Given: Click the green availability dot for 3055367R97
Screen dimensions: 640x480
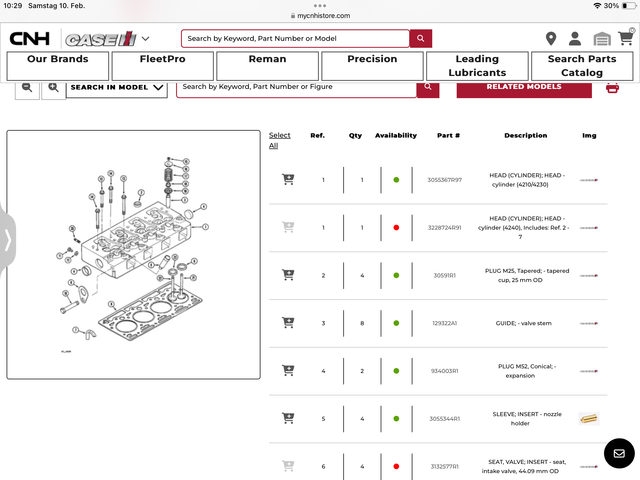Looking at the screenshot, I should [x=396, y=180].
